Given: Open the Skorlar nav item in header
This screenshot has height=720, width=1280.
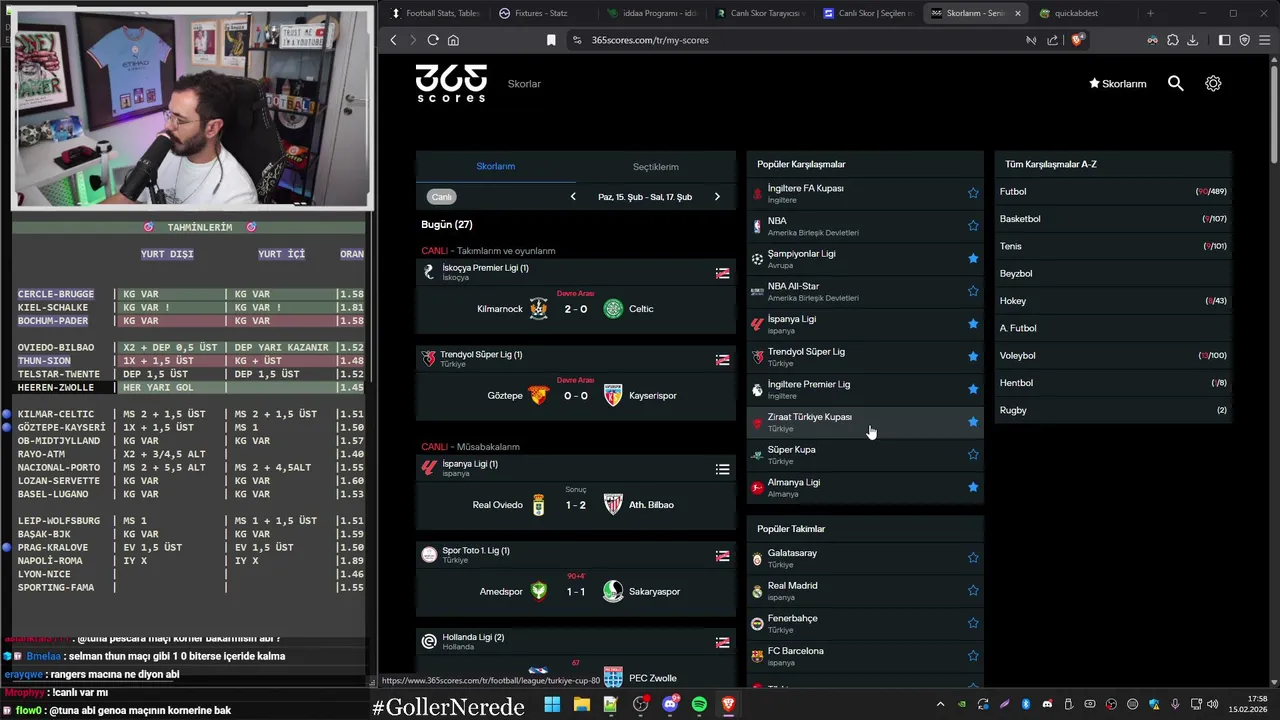Looking at the screenshot, I should (524, 84).
